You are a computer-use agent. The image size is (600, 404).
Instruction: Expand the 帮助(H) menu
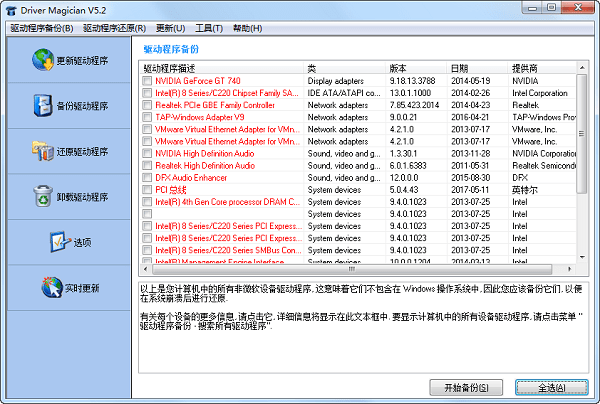(x=246, y=28)
